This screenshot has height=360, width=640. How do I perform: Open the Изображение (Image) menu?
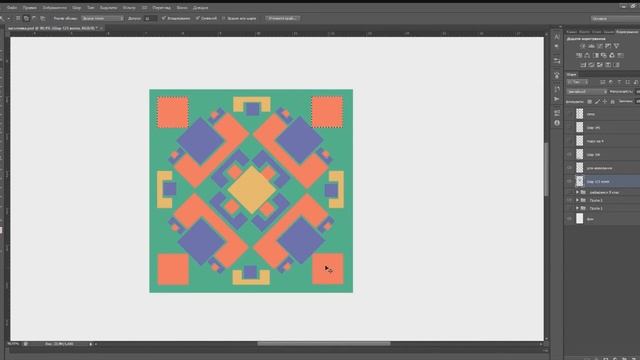coord(54,7)
